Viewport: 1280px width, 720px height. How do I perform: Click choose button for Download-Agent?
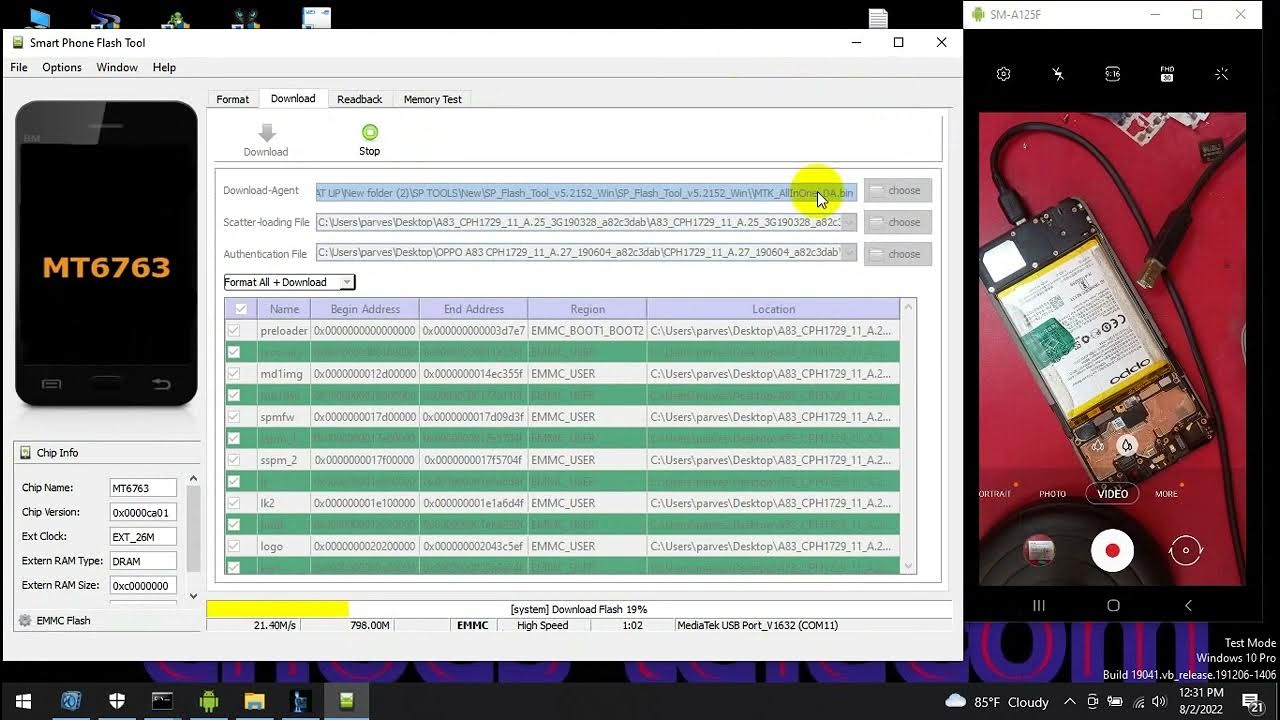click(x=897, y=190)
